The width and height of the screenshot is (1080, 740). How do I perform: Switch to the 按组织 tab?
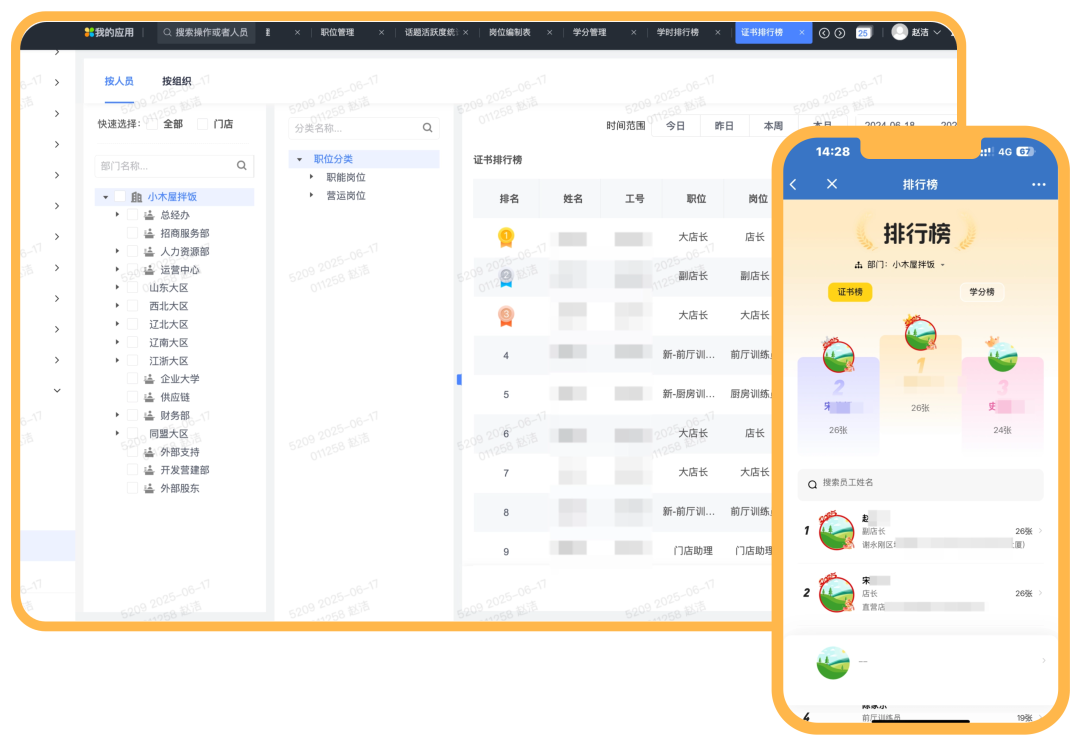click(176, 81)
